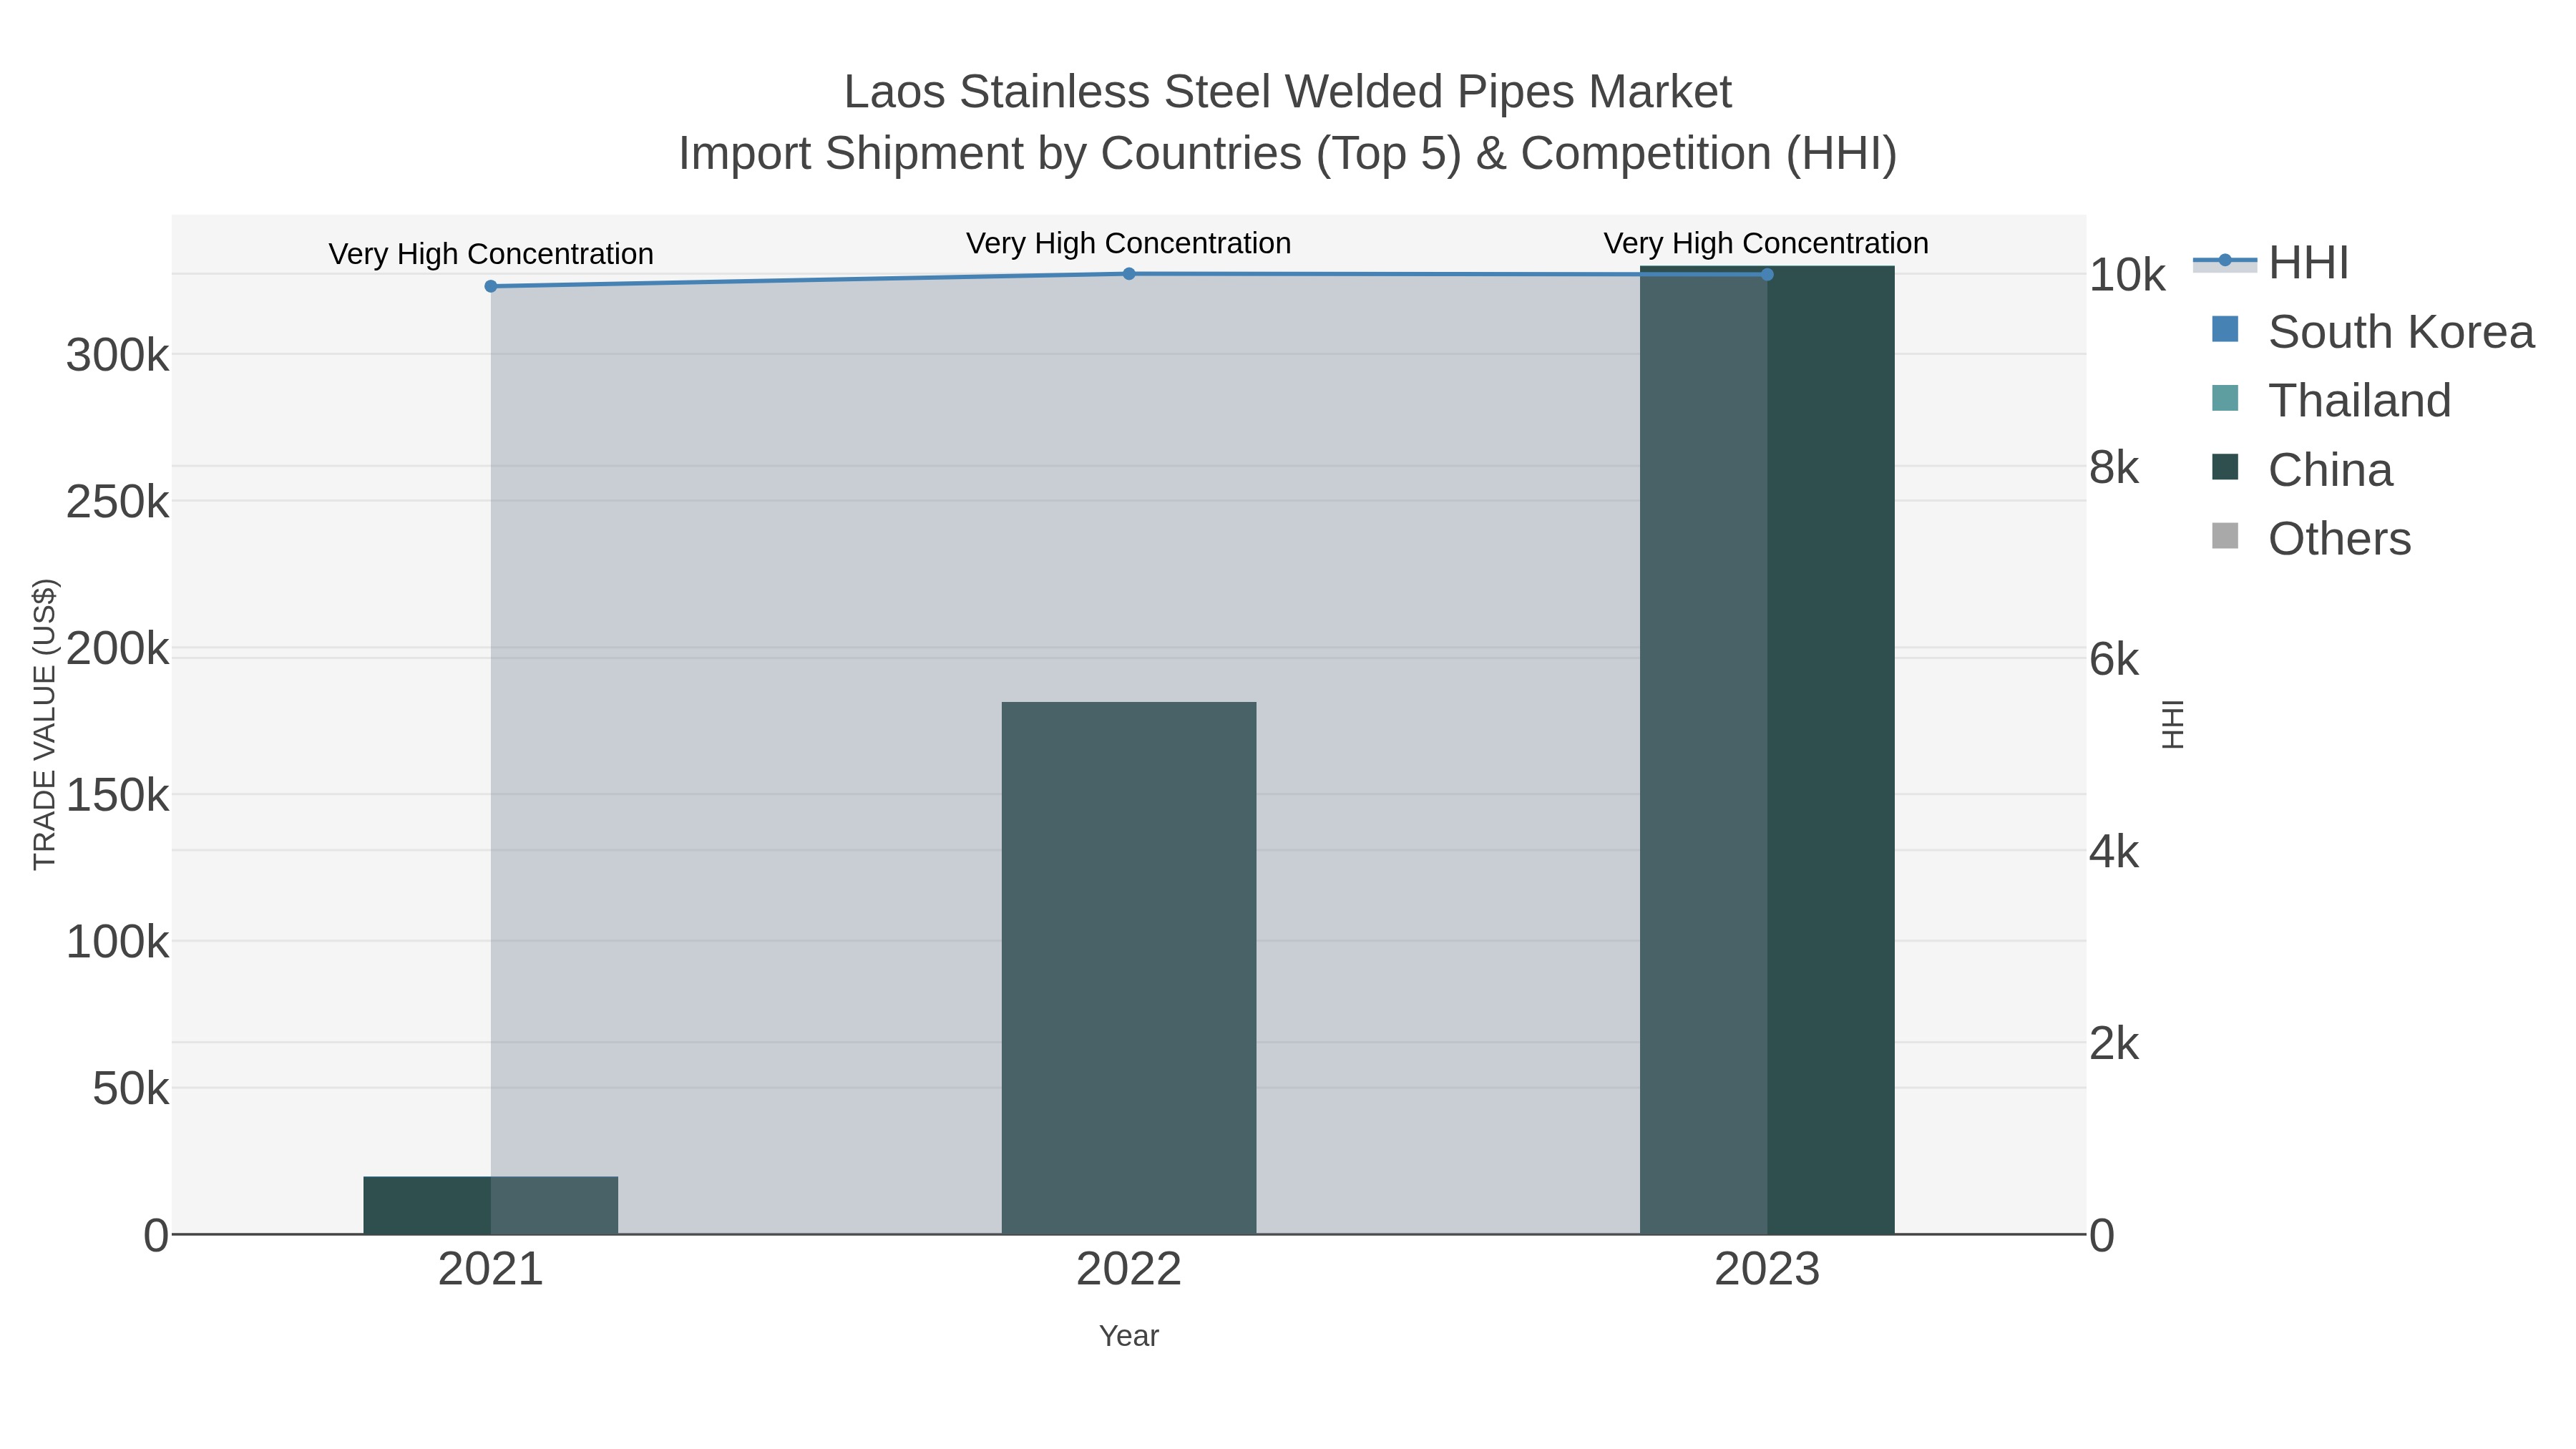
Task: Click the darker left-hand 2021 bar
Action: [427, 1205]
